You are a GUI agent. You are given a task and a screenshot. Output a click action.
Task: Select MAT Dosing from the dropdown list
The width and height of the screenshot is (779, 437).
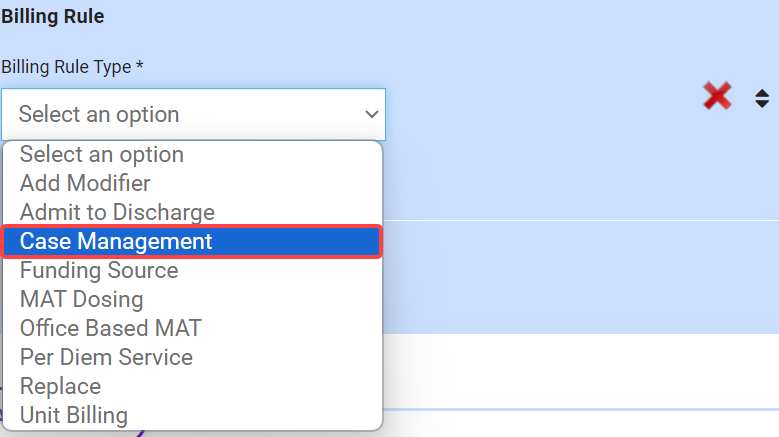(x=81, y=300)
